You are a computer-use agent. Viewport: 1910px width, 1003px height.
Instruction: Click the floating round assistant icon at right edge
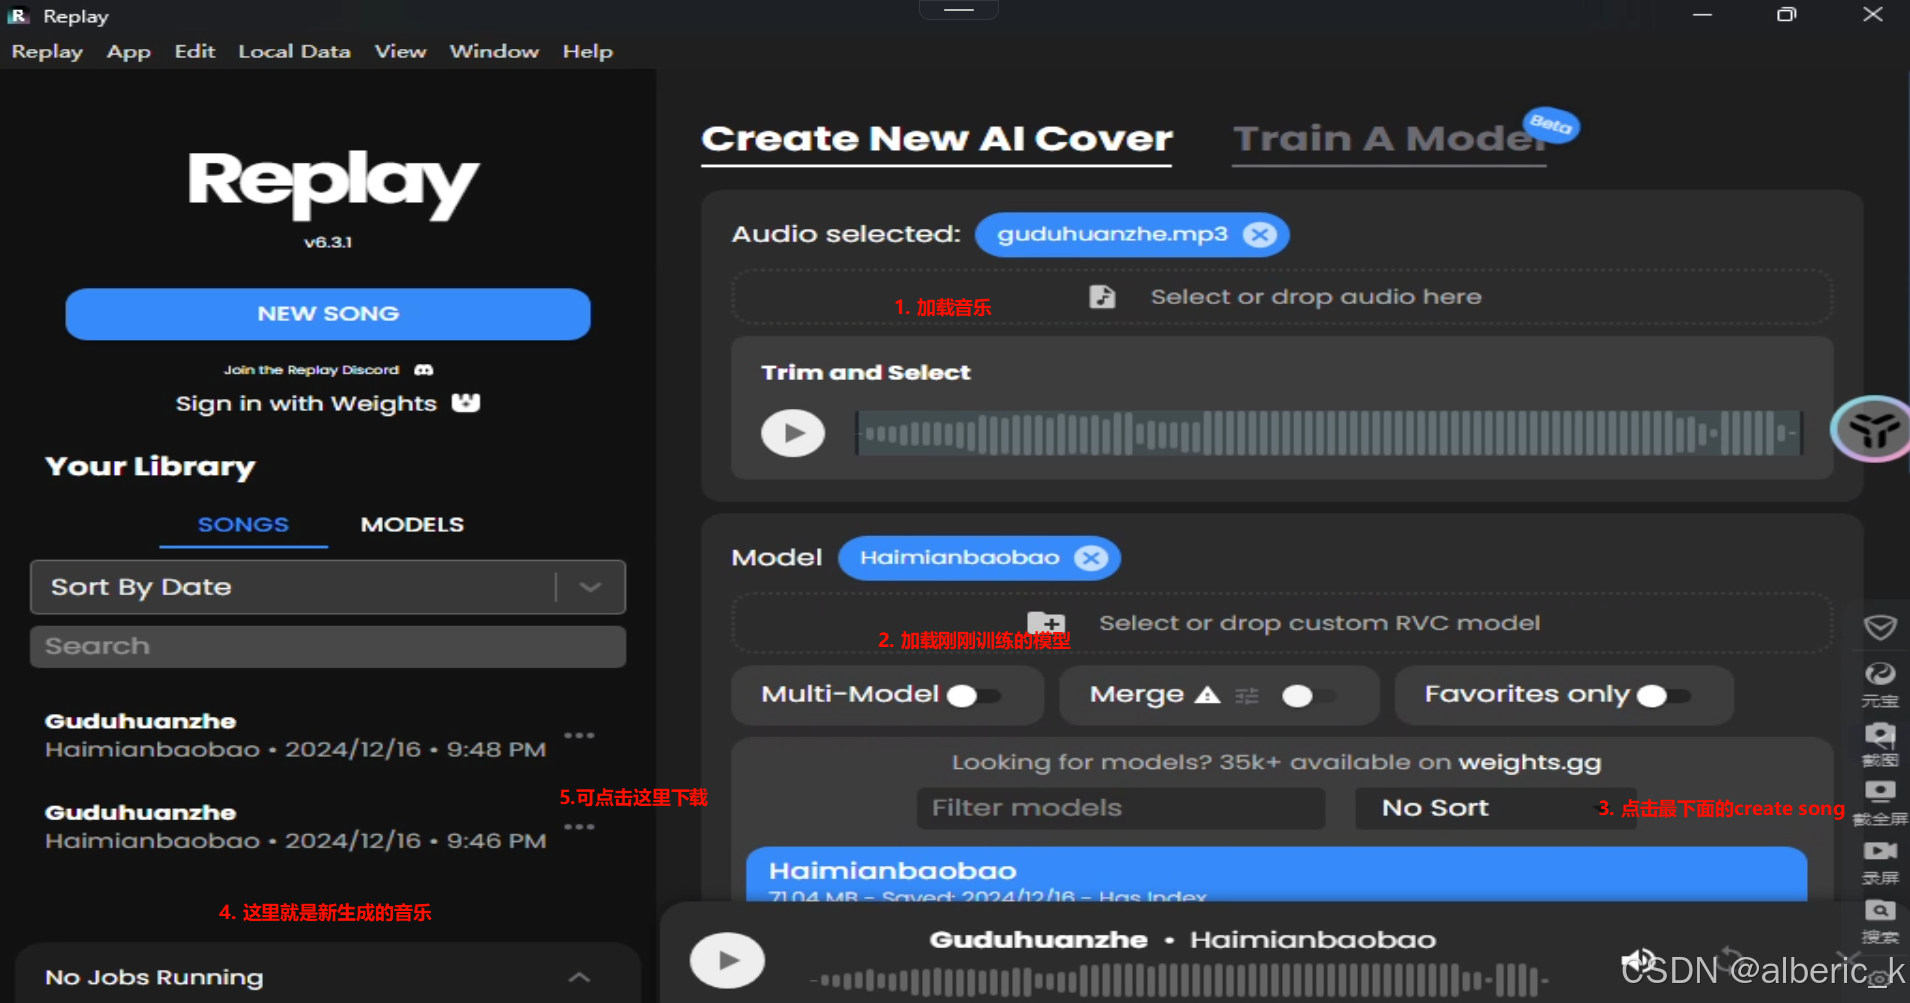click(x=1872, y=429)
